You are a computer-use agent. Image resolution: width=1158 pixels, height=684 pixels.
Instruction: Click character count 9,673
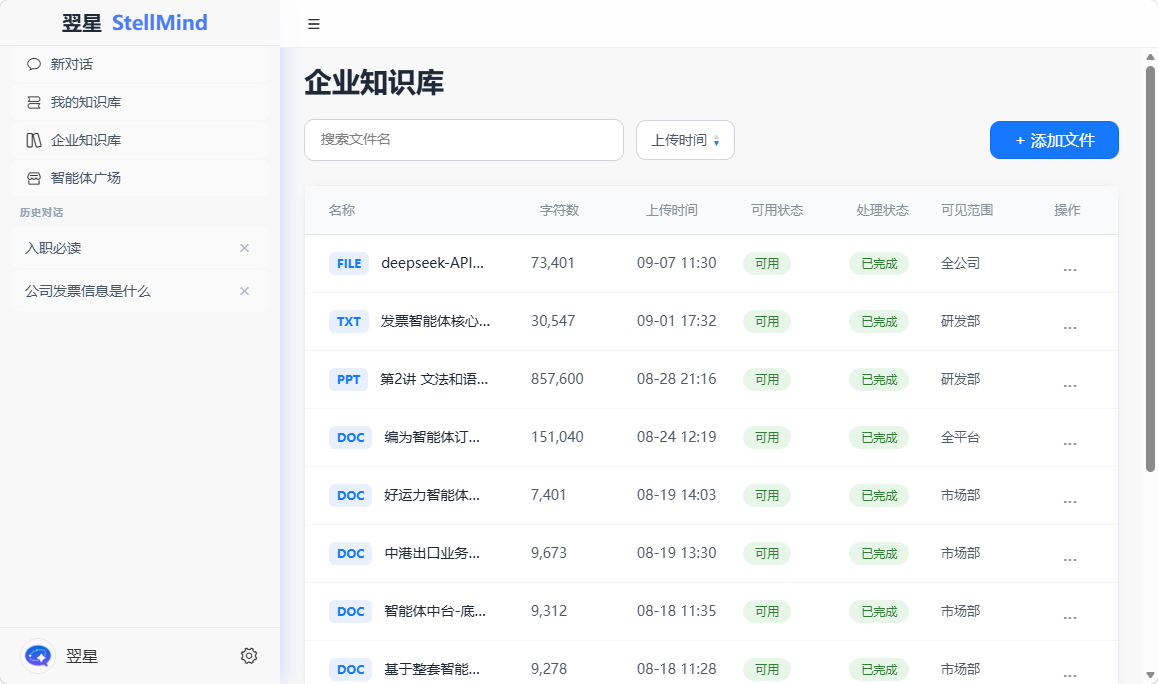[x=549, y=553]
